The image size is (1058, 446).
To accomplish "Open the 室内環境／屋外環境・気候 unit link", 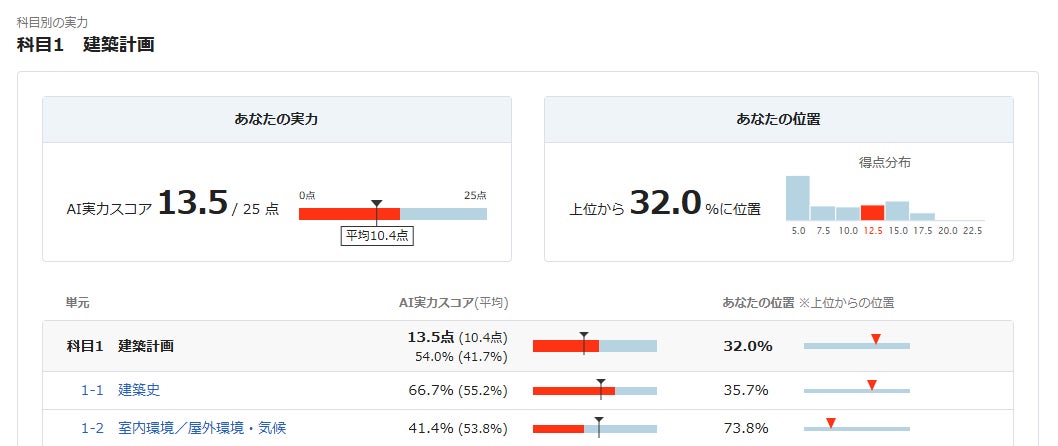I will coord(201,428).
